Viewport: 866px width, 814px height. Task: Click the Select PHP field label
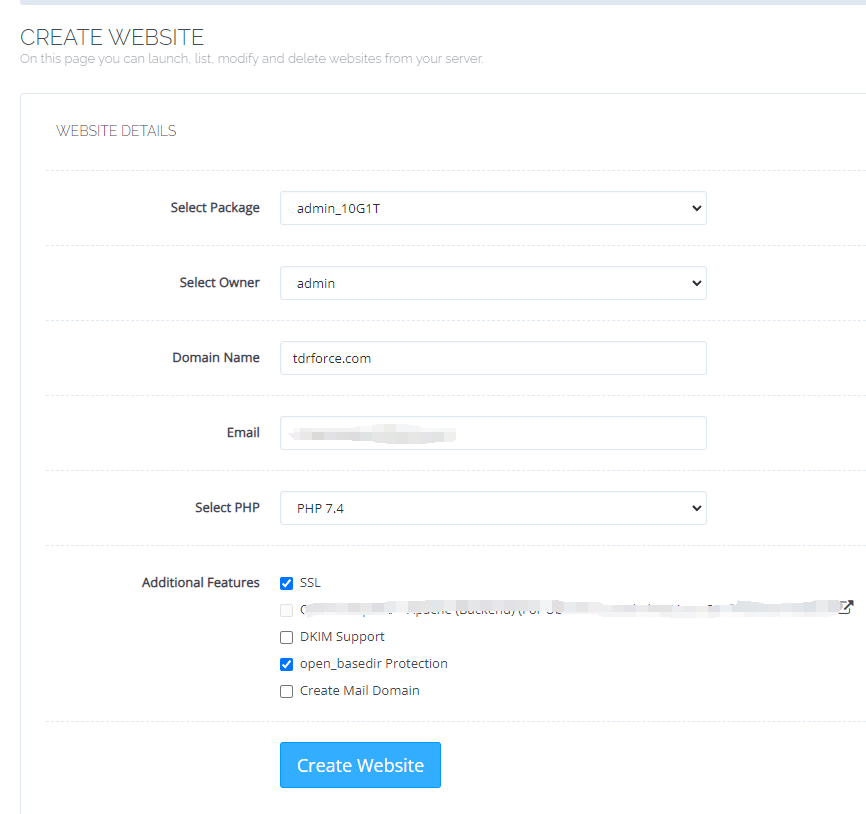227,508
